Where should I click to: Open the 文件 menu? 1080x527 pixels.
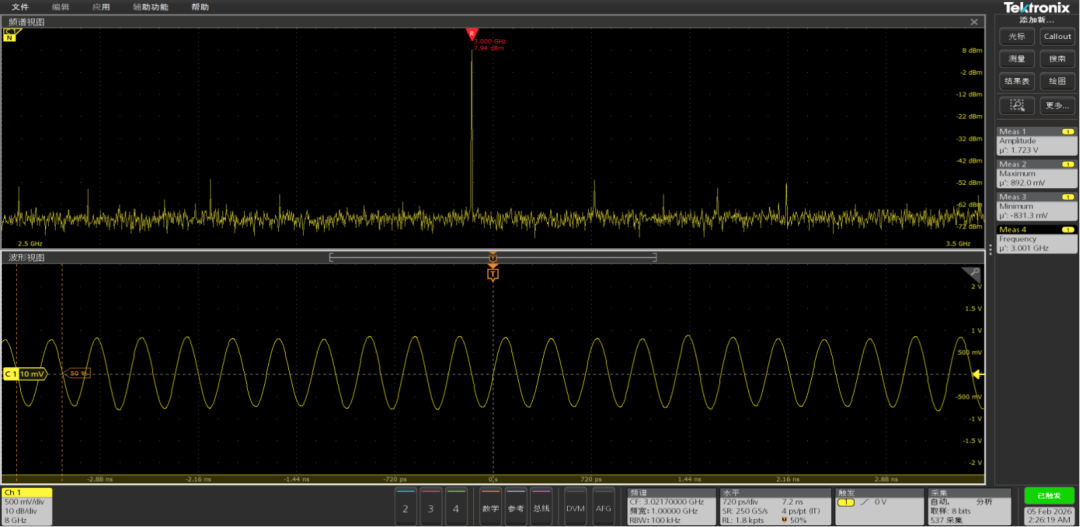point(19,7)
